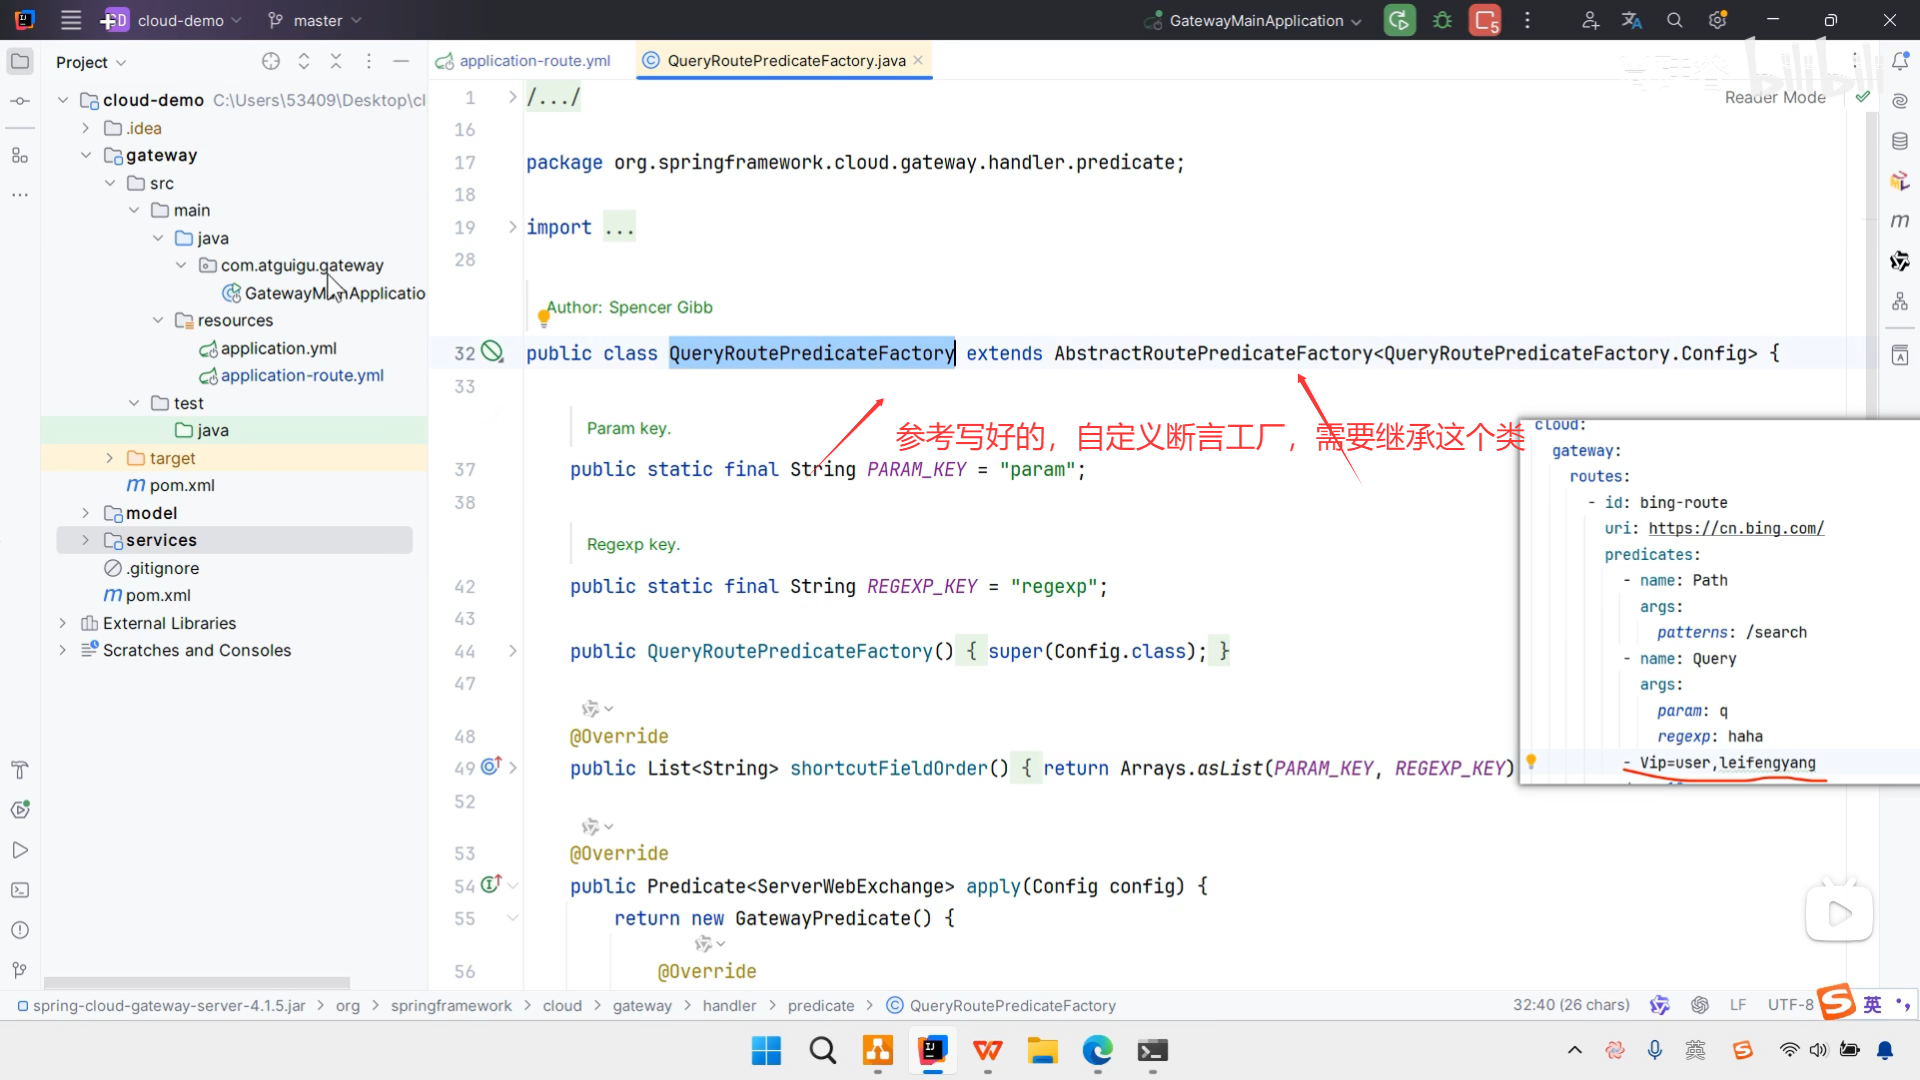
Task: Collapse the src folder
Action: (111, 183)
